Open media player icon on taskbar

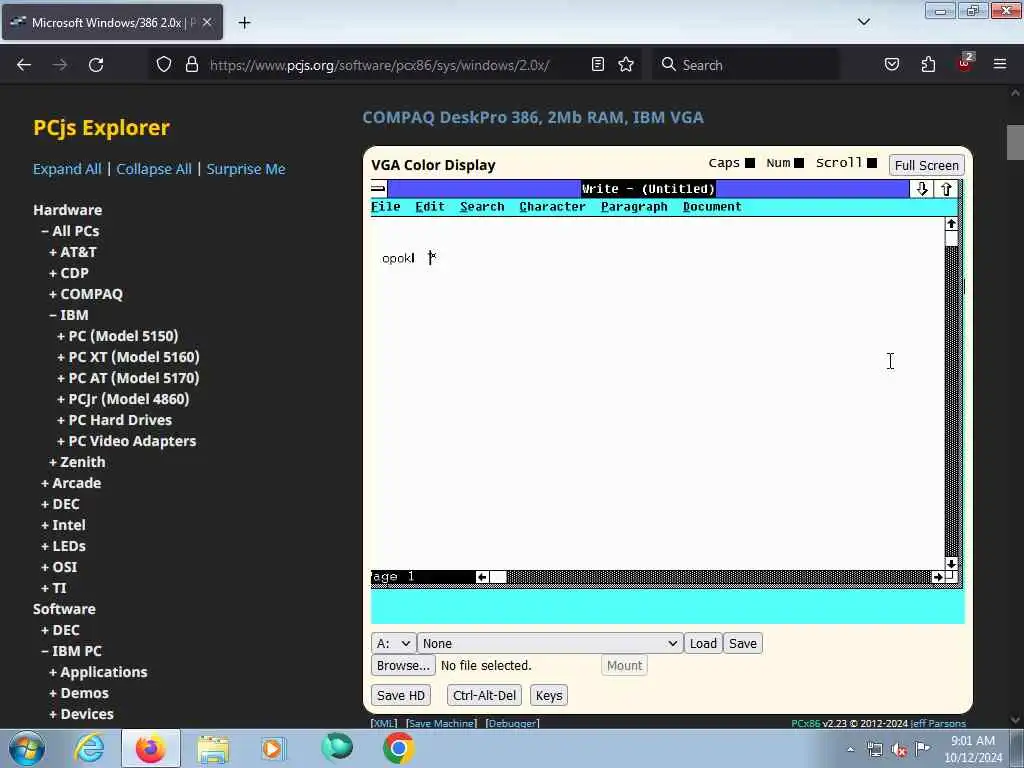tap(273, 748)
